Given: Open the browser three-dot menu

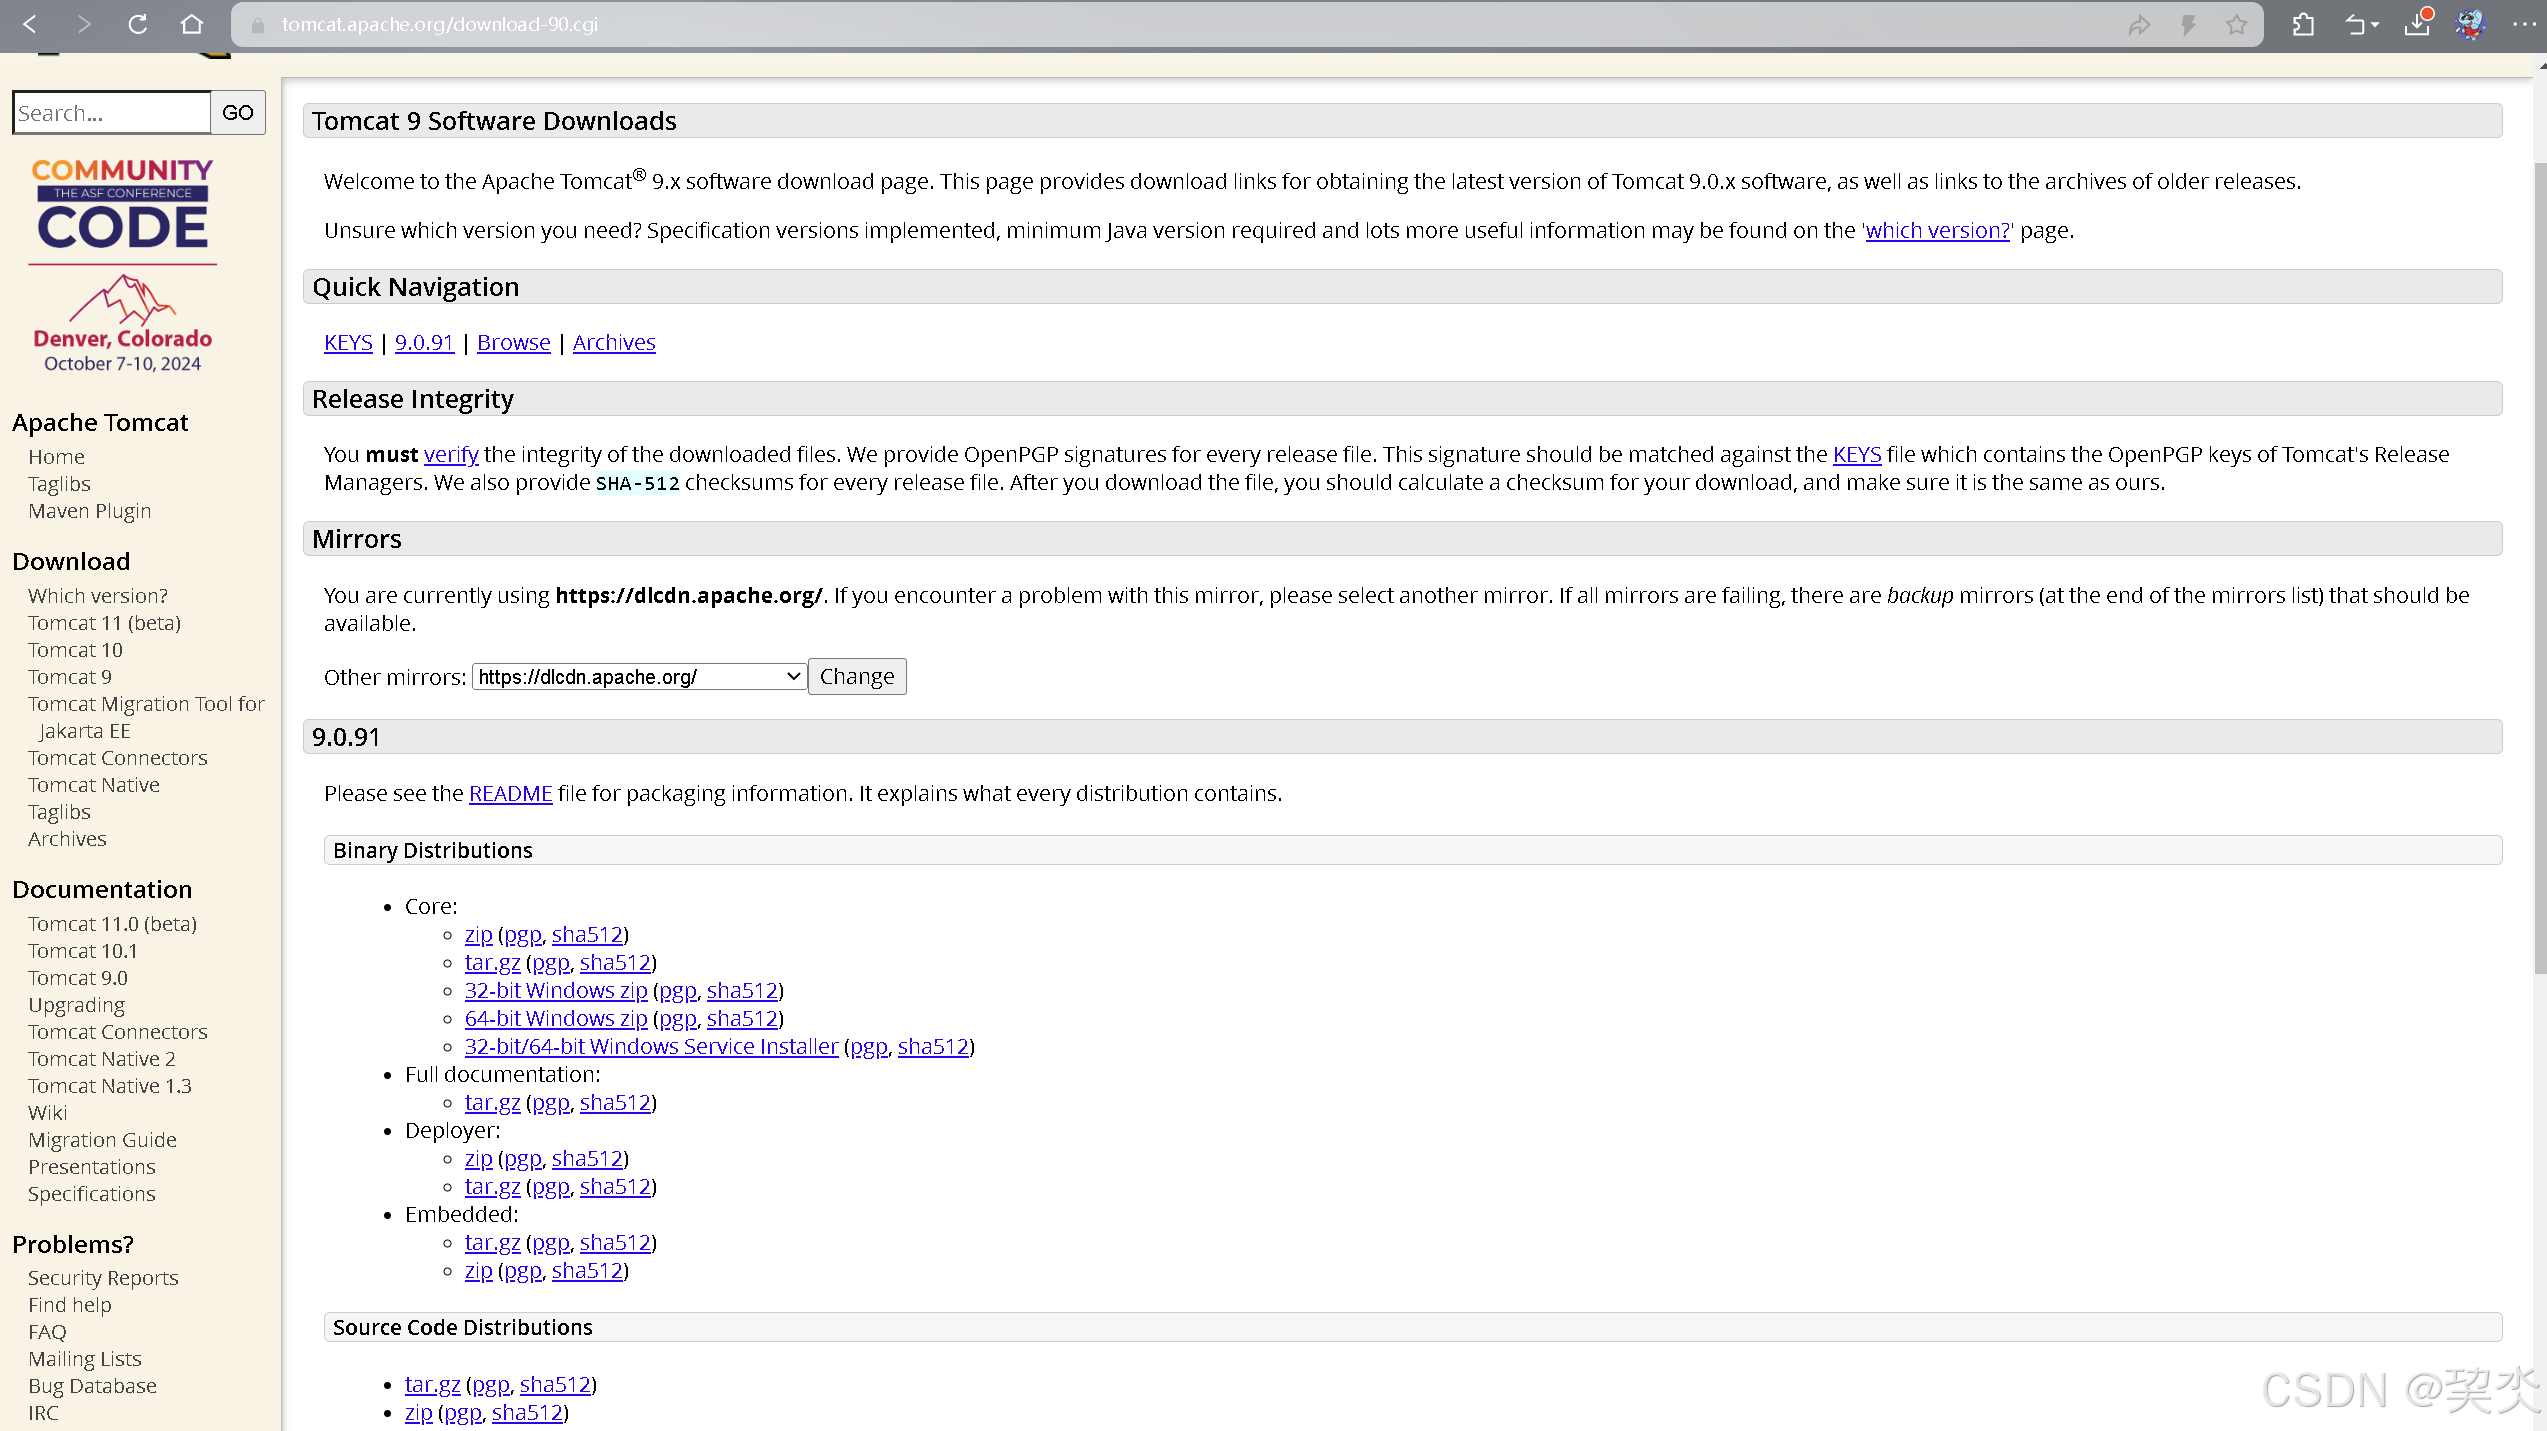Looking at the screenshot, I should (x=2523, y=24).
